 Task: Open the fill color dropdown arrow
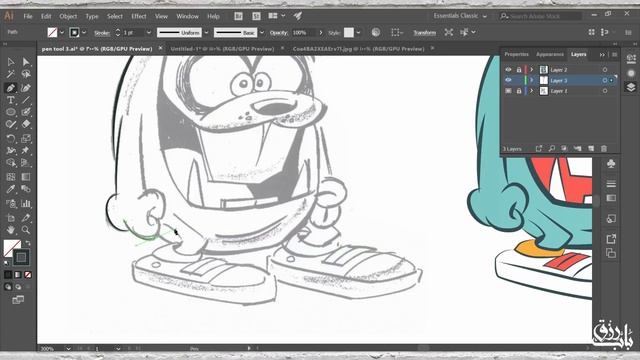62,32
